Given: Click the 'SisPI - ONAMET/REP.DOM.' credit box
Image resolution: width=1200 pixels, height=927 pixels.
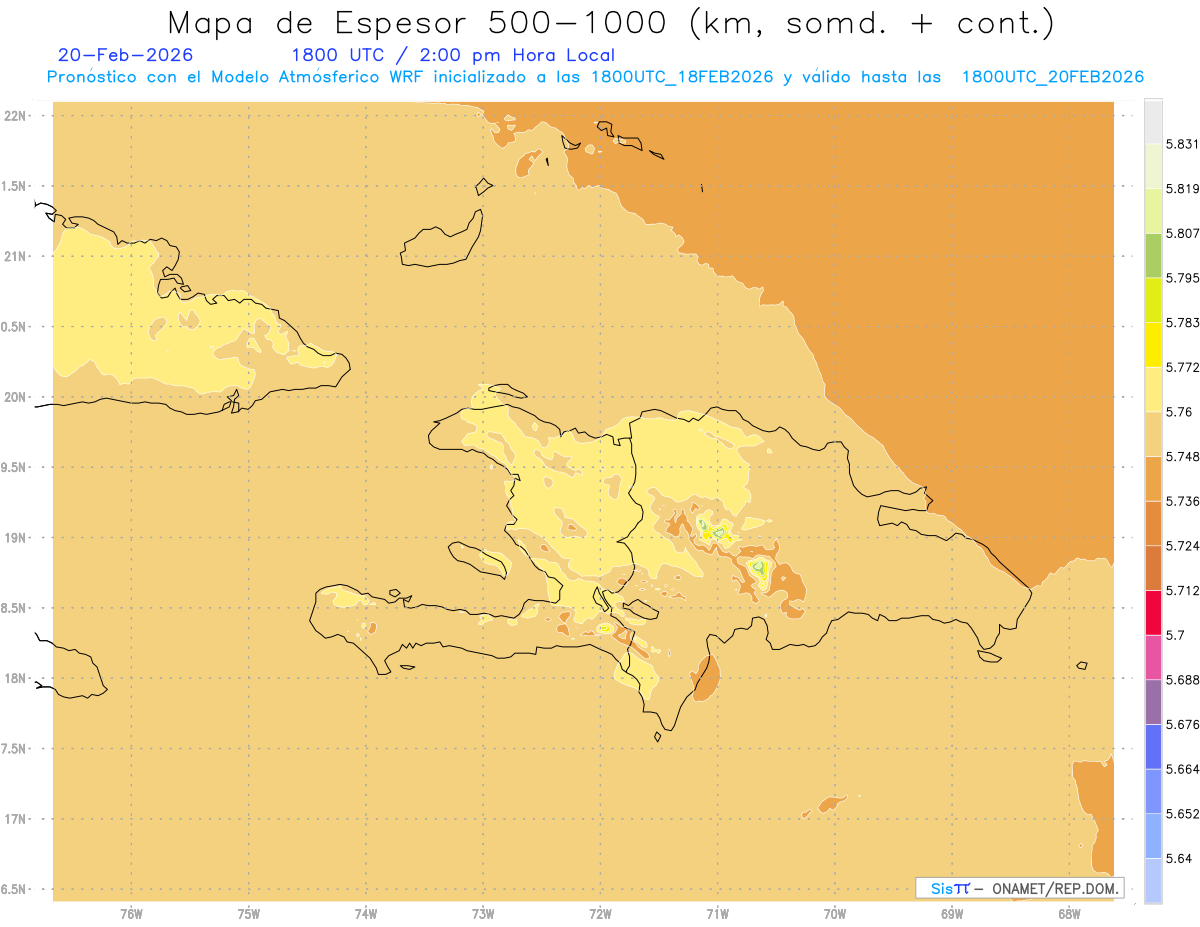Looking at the screenshot, I should coord(1019,887).
